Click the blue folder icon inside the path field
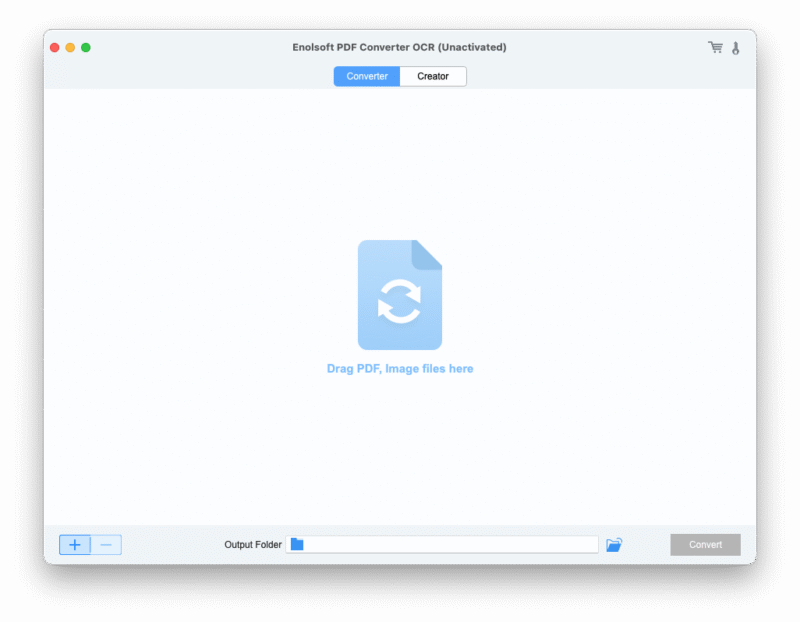 pyautogui.click(x=297, y=543)
